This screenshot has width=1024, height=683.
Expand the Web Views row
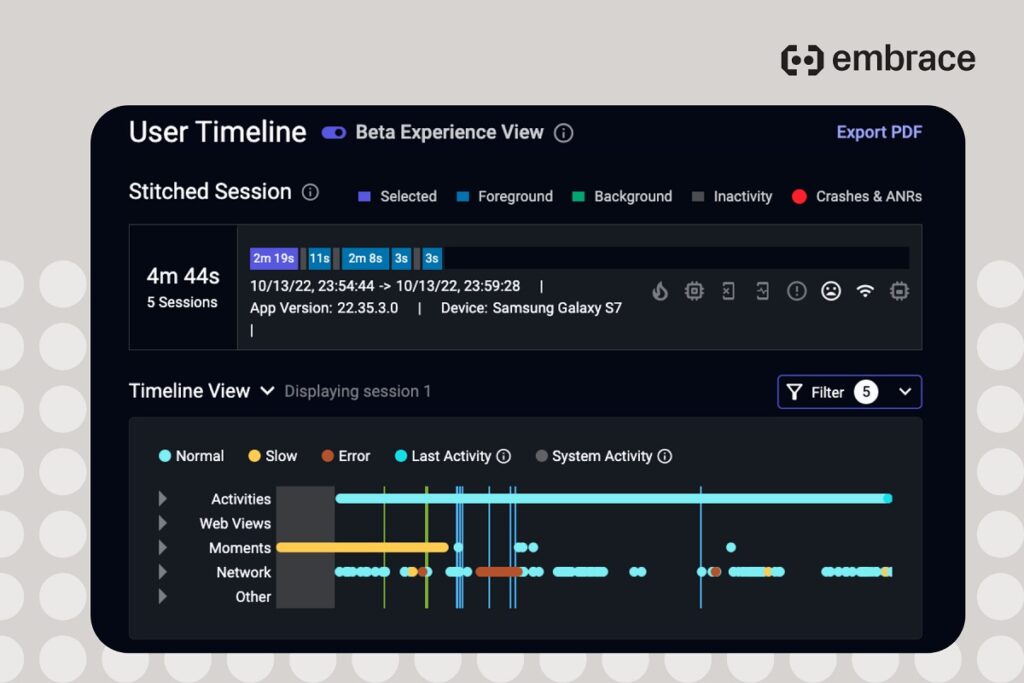tap(163, 523)
